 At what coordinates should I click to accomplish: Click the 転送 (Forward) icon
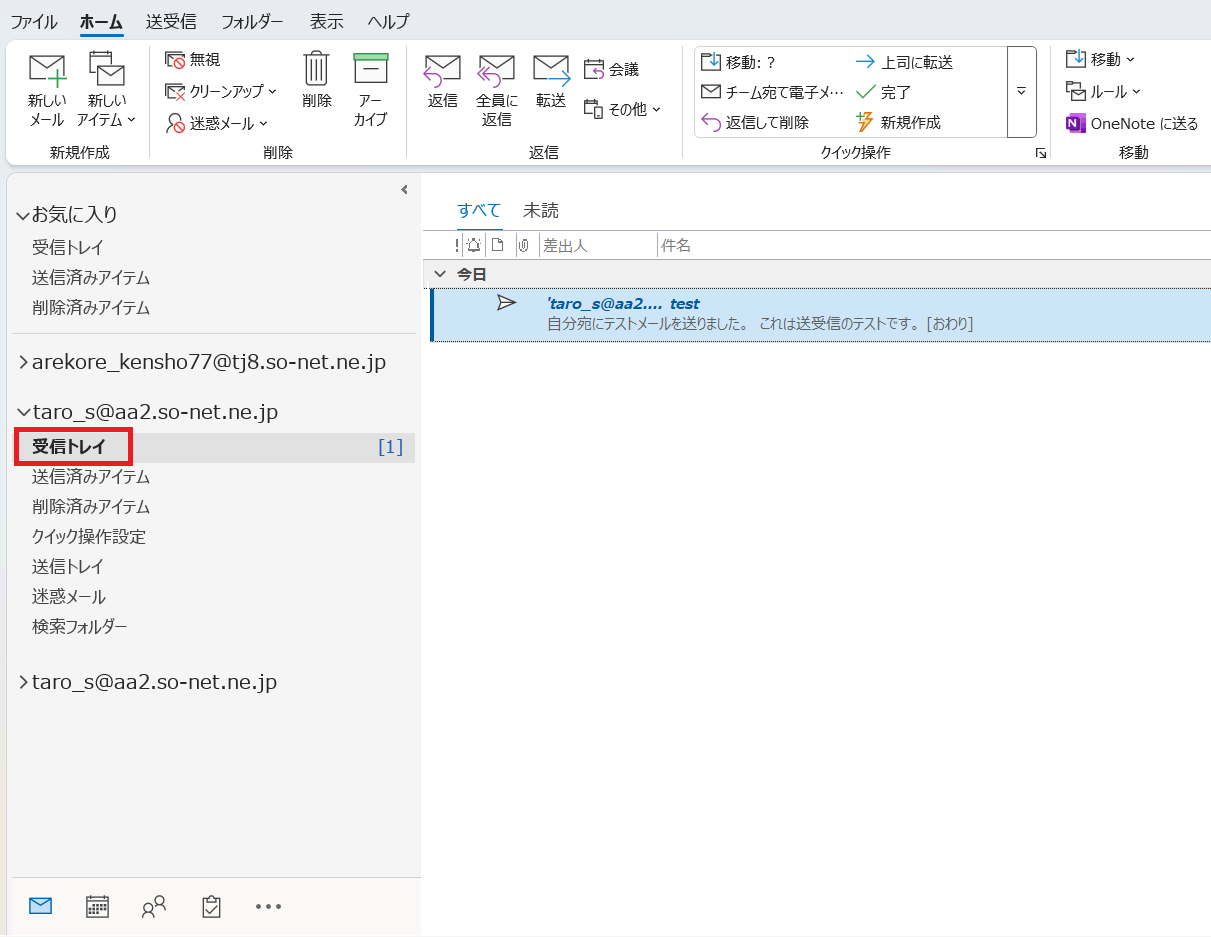(x=550, y=71)
